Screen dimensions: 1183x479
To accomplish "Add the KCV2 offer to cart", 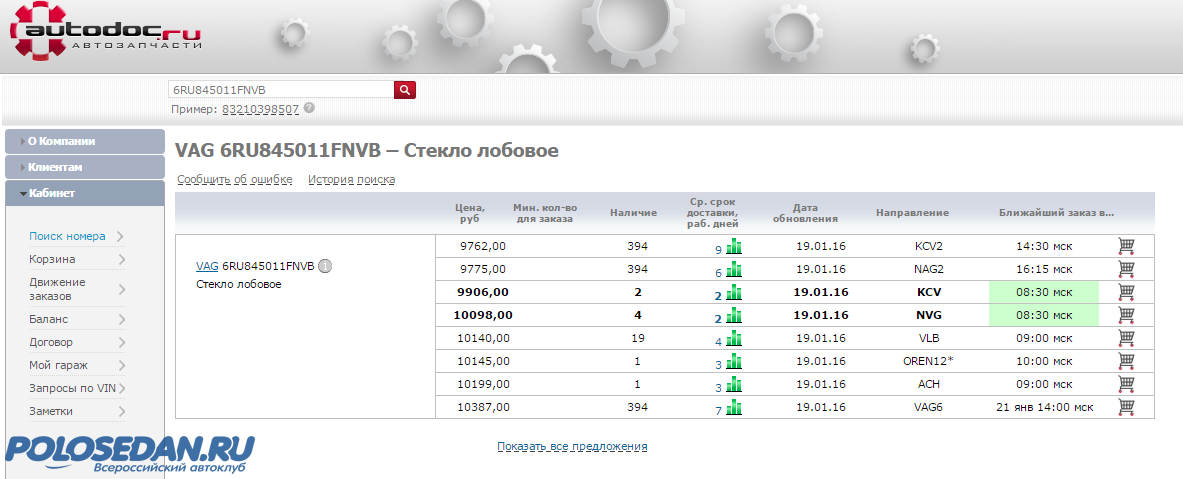I will click(1126, 246).
